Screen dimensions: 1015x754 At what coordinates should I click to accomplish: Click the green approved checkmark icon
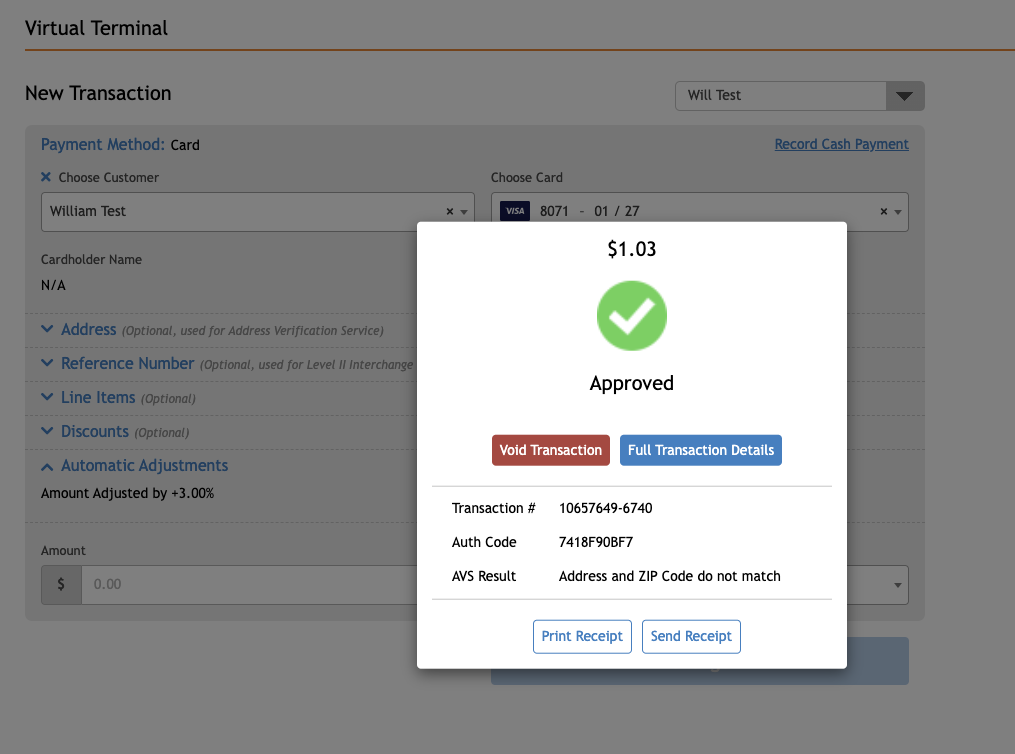coord(631,316)
